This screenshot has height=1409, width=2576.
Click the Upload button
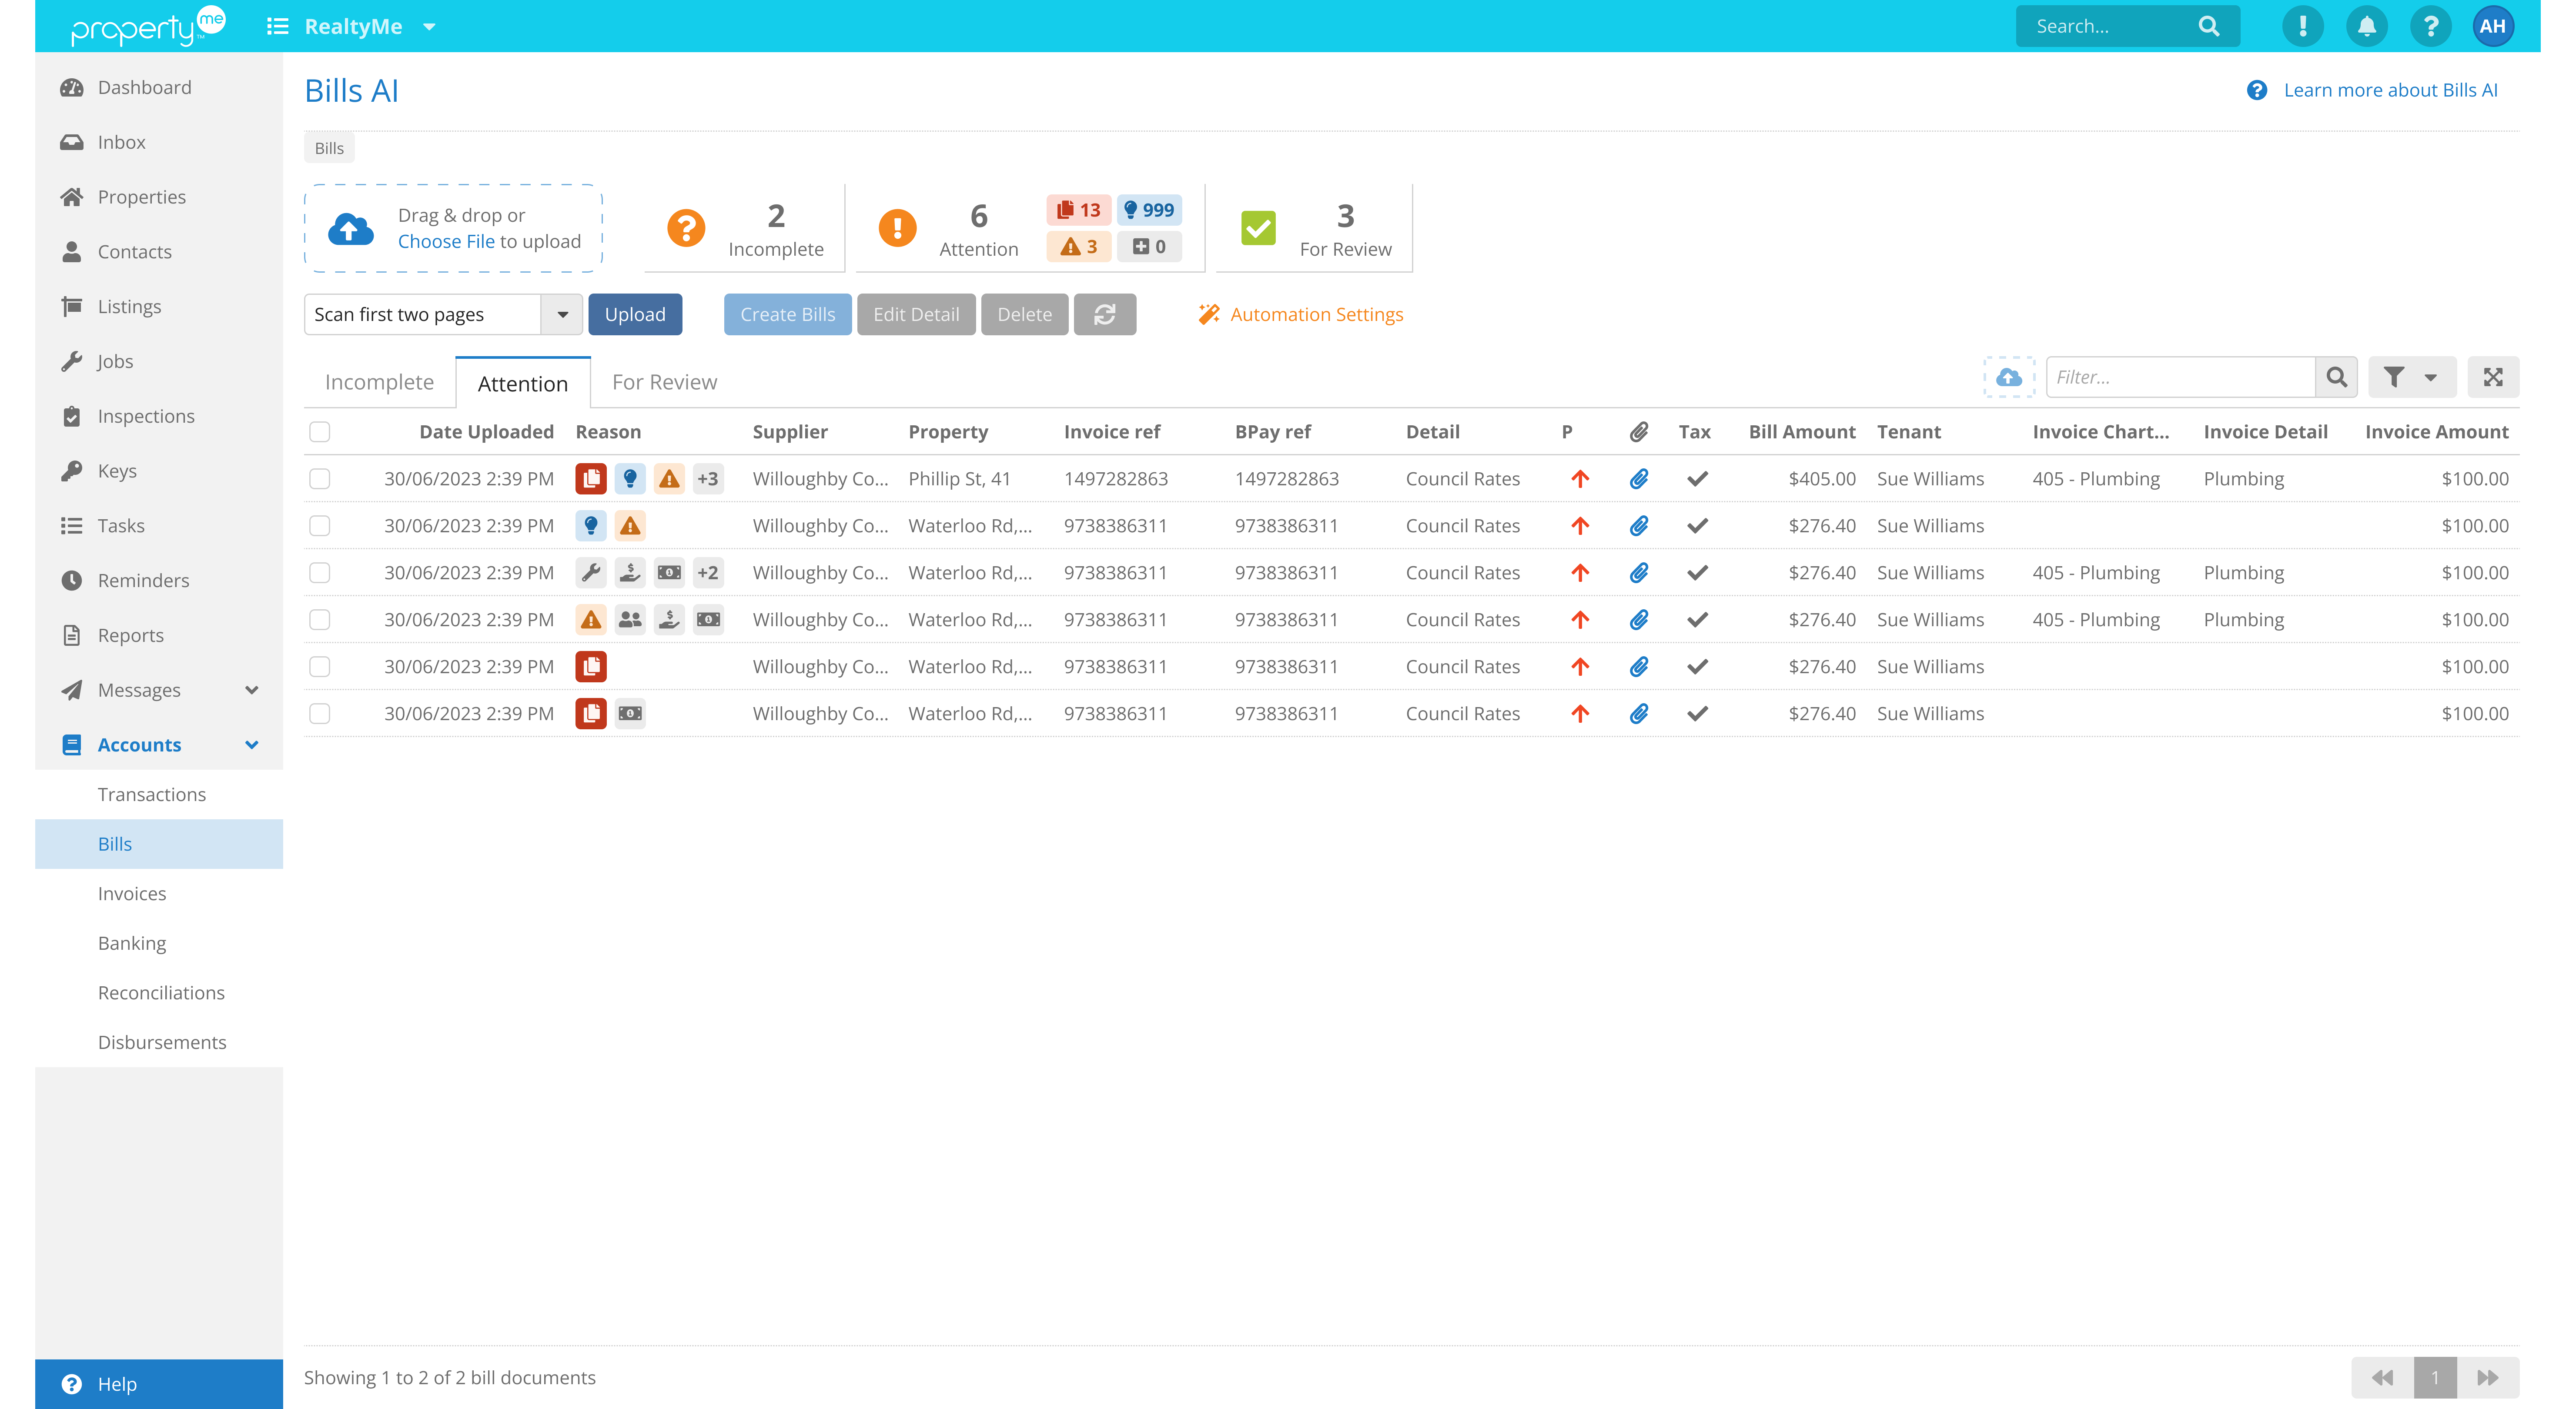[x=634, y=314]
